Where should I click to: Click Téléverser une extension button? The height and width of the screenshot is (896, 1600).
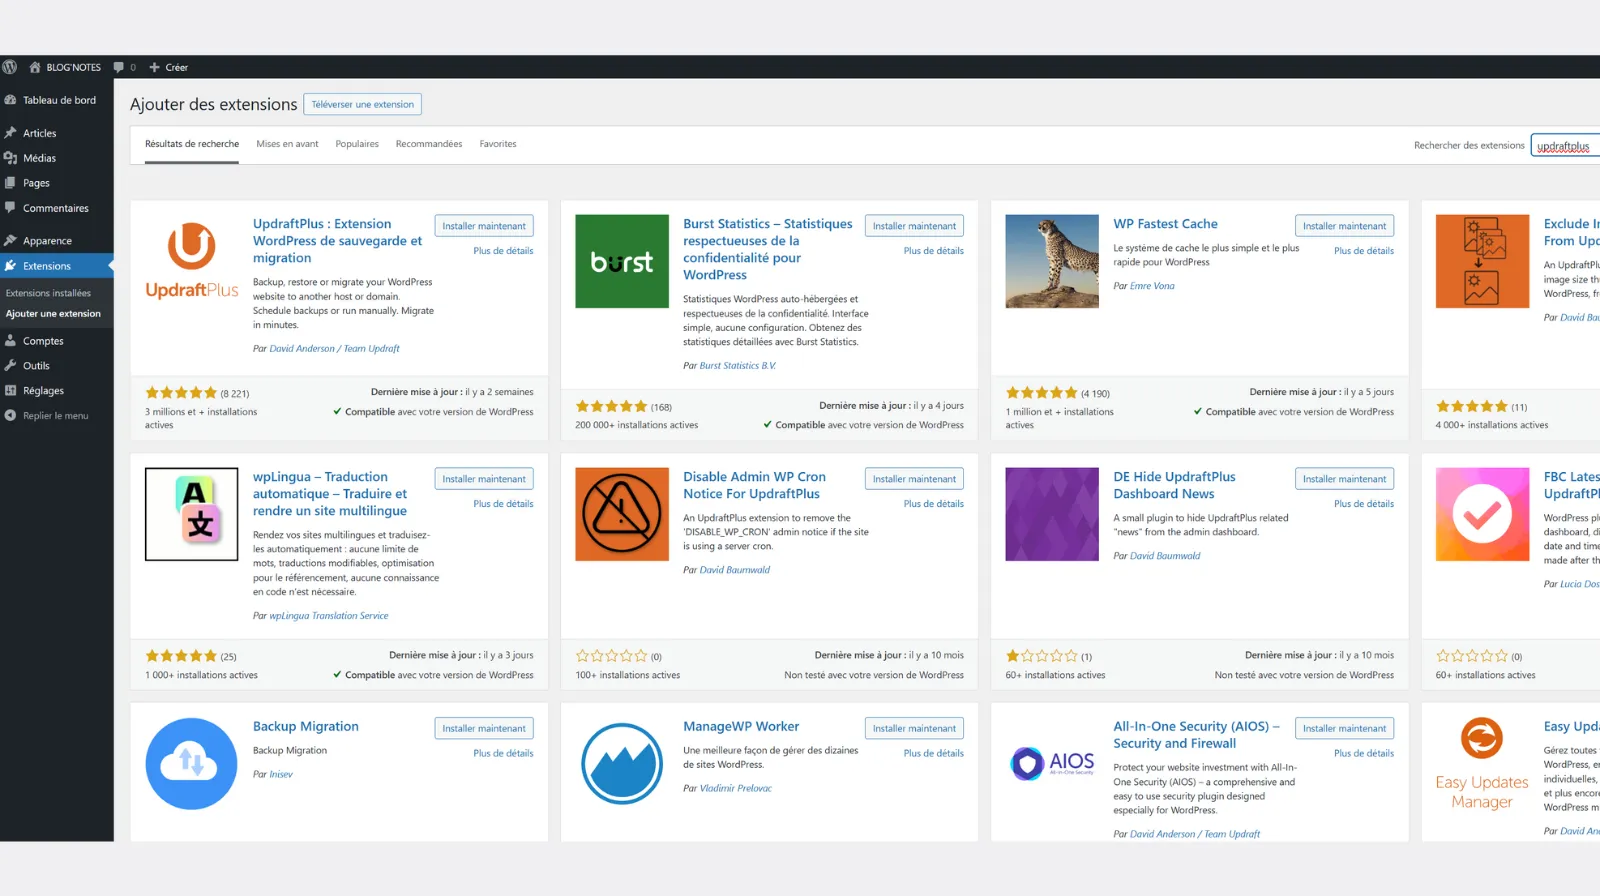point(362,104)
